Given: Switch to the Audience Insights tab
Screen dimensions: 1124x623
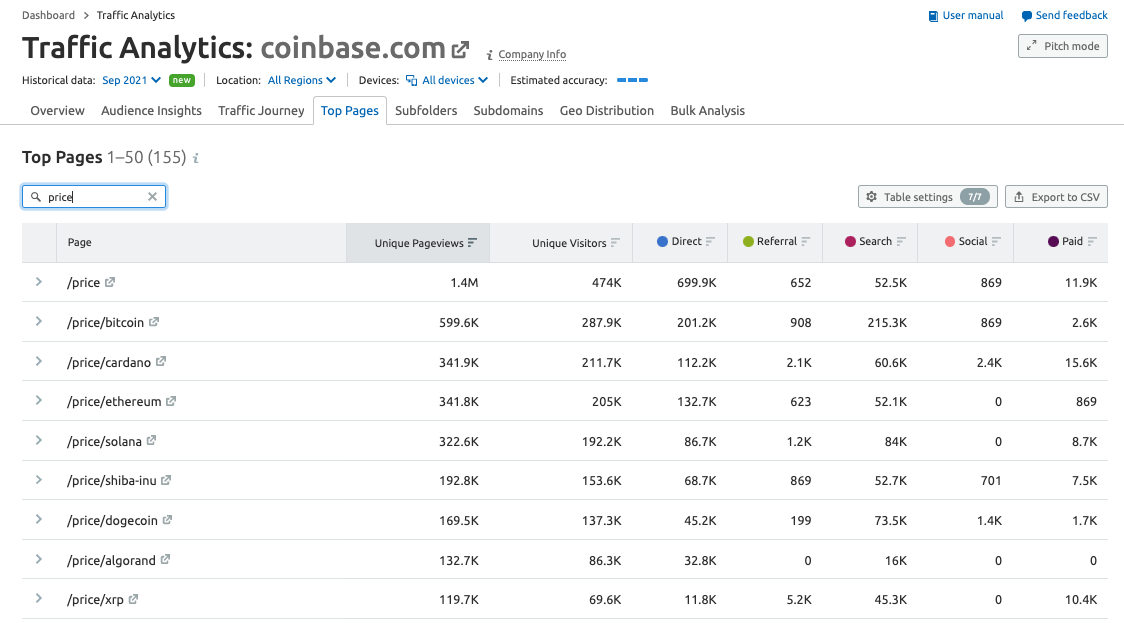Looking at the screenshot, I should tap(151, 110).
